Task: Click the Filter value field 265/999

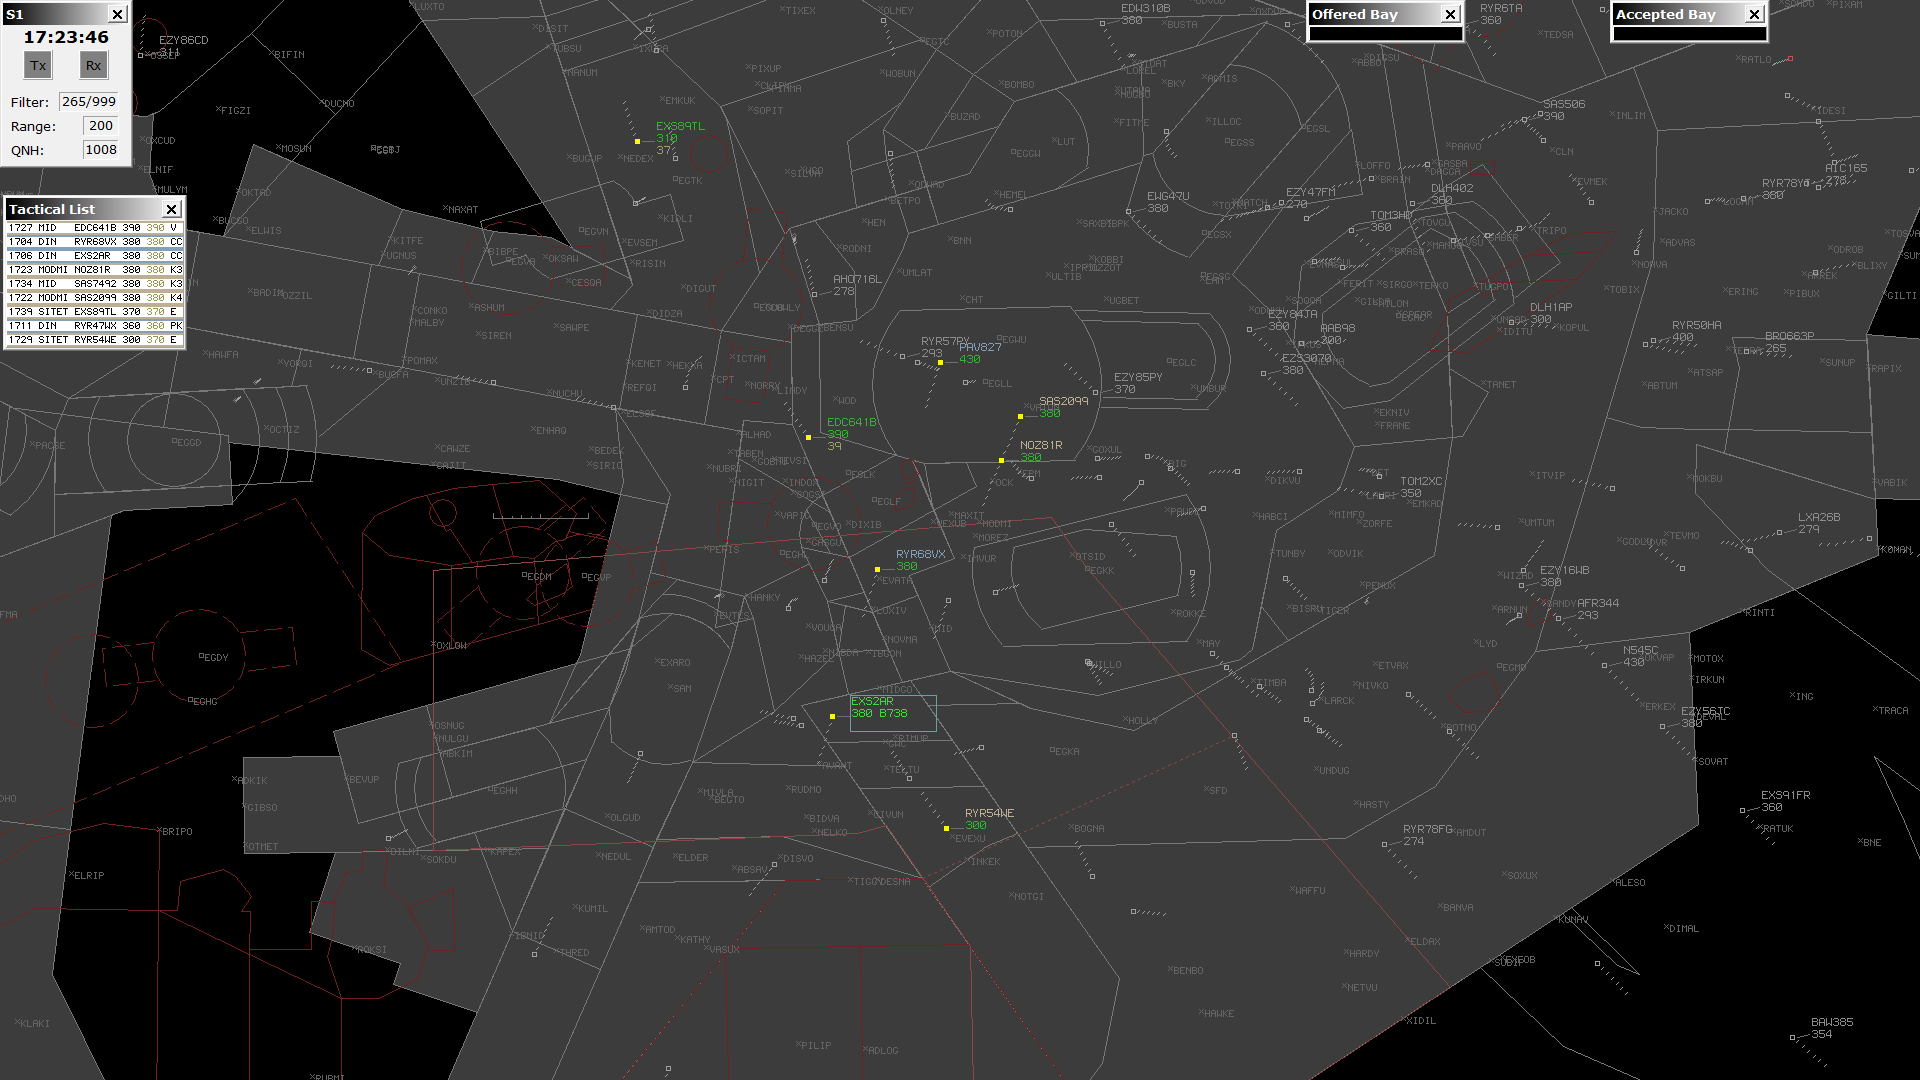Action: coord(88,102)
